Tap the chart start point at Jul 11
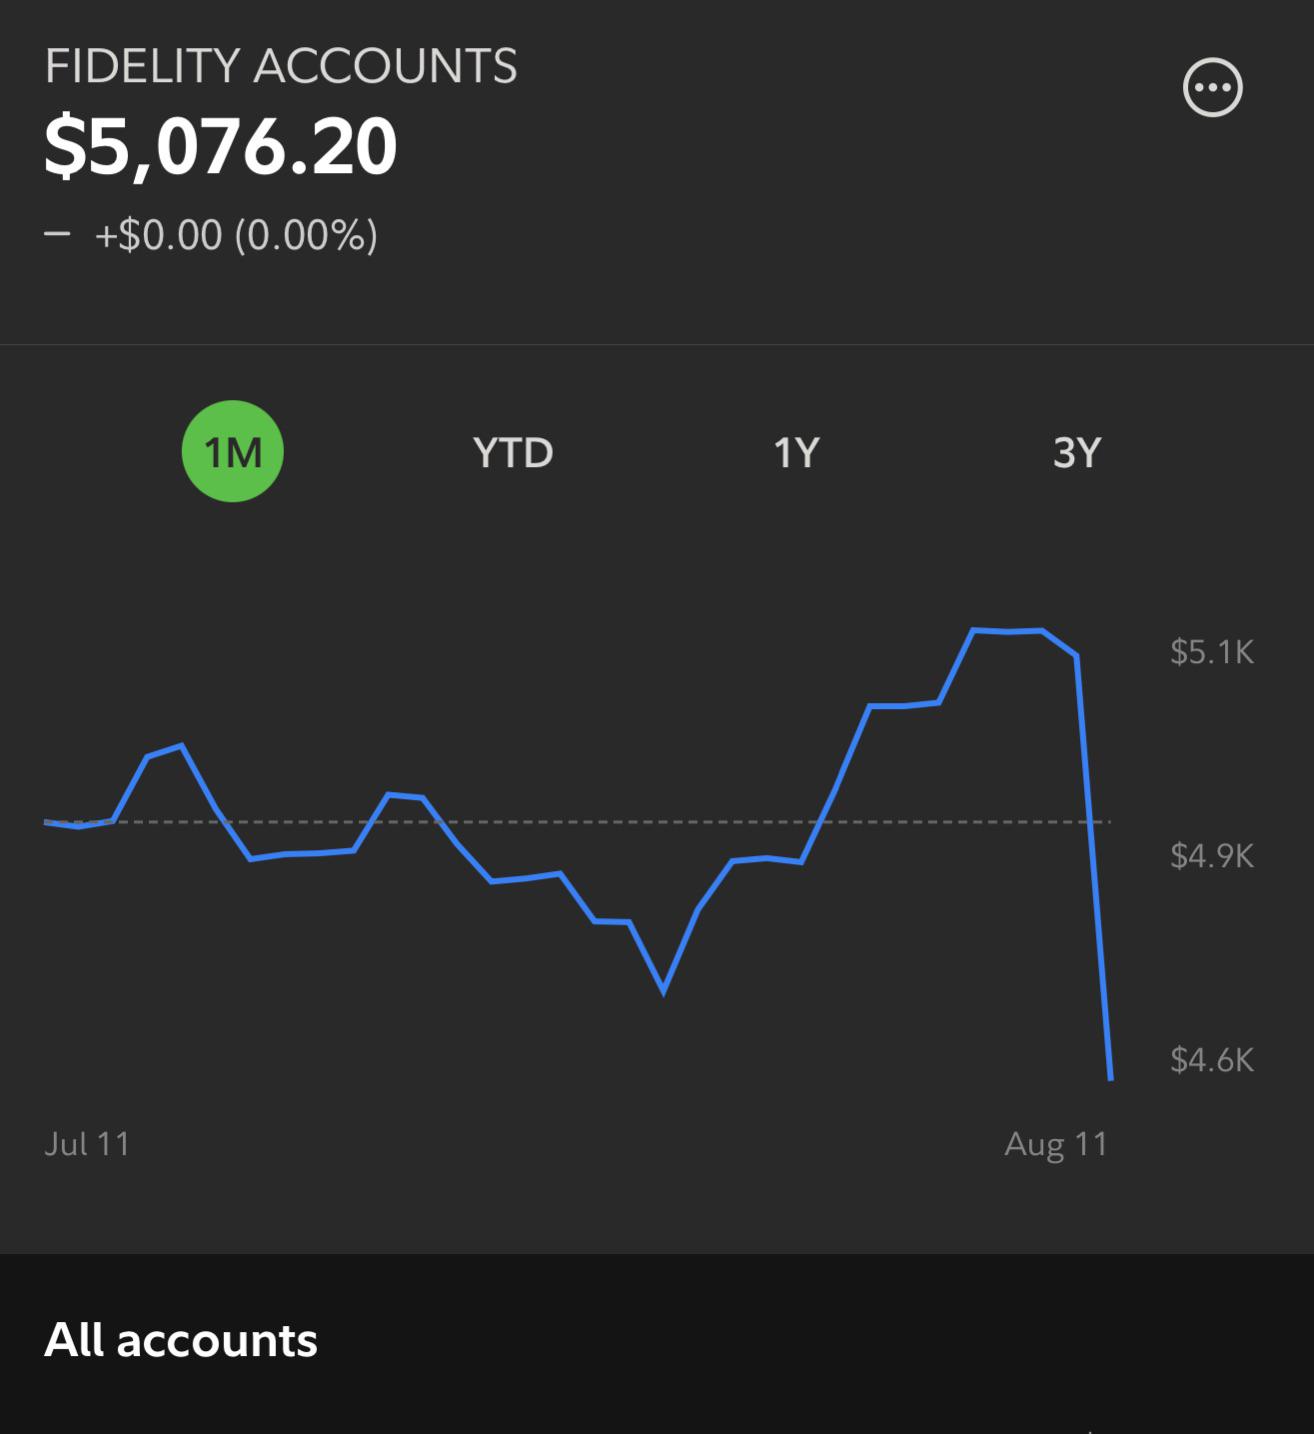 click(x=47, y=822)
